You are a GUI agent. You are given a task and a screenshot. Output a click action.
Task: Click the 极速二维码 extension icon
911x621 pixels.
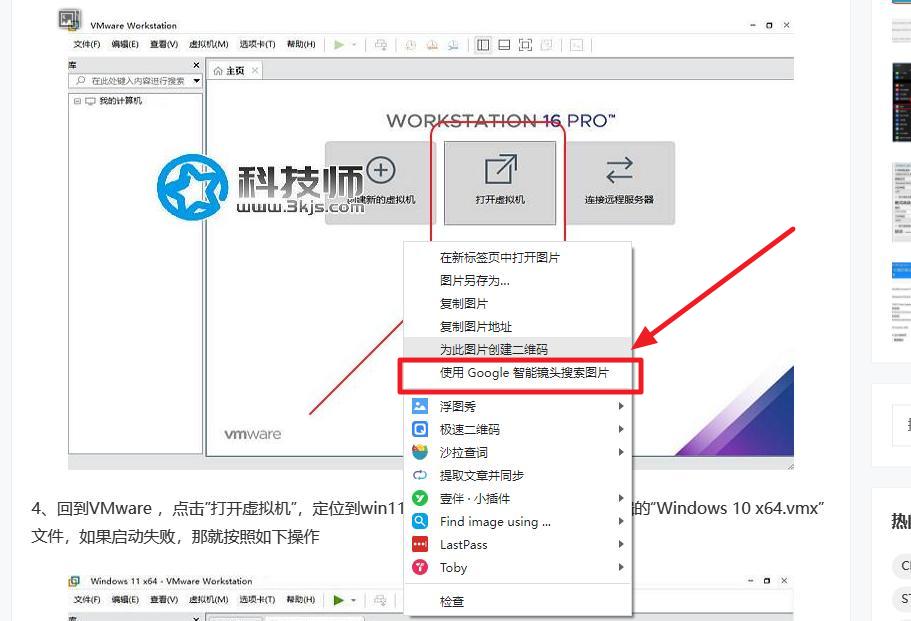pos(419,429)
